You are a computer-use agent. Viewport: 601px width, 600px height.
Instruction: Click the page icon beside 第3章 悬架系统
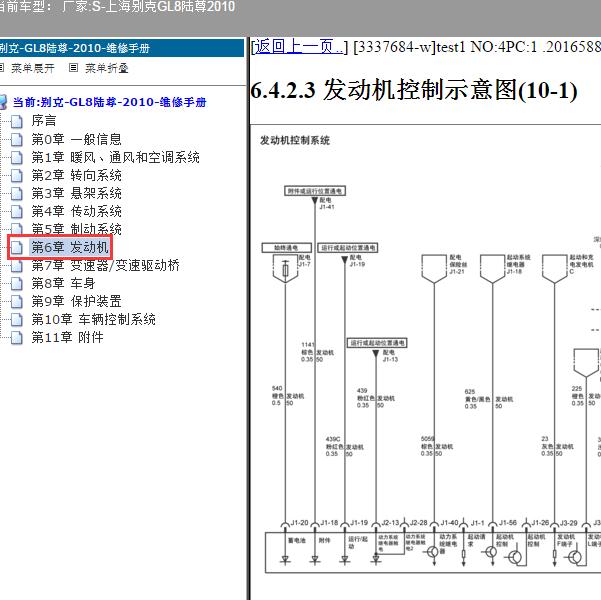[16, 194]
